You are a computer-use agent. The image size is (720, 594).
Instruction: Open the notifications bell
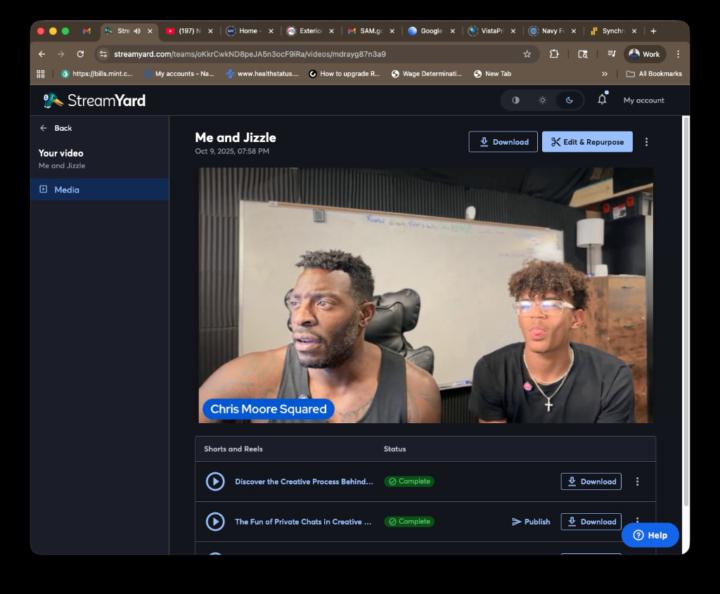602,99
